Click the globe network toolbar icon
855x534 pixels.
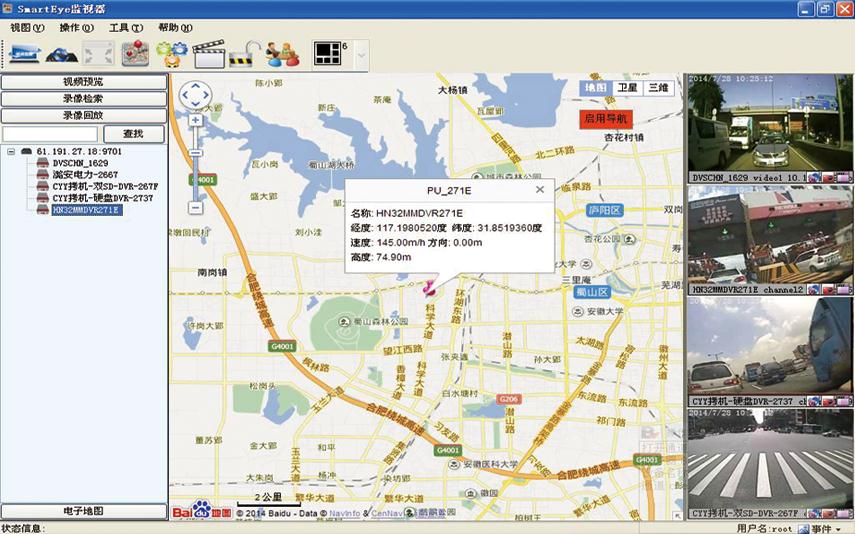pyautogui.click(x=61, y=55)
